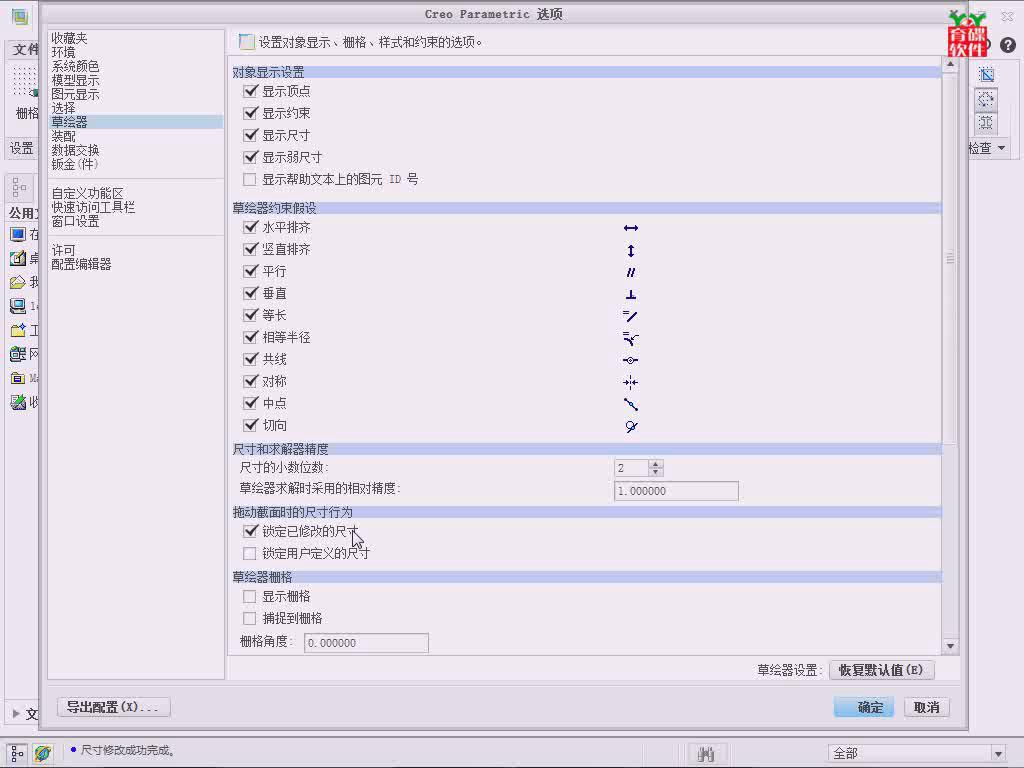Select 收藏夹 in the options list
Image resolution: width=1024 pixels, height=768 pixels.
[x=69, y=39]
